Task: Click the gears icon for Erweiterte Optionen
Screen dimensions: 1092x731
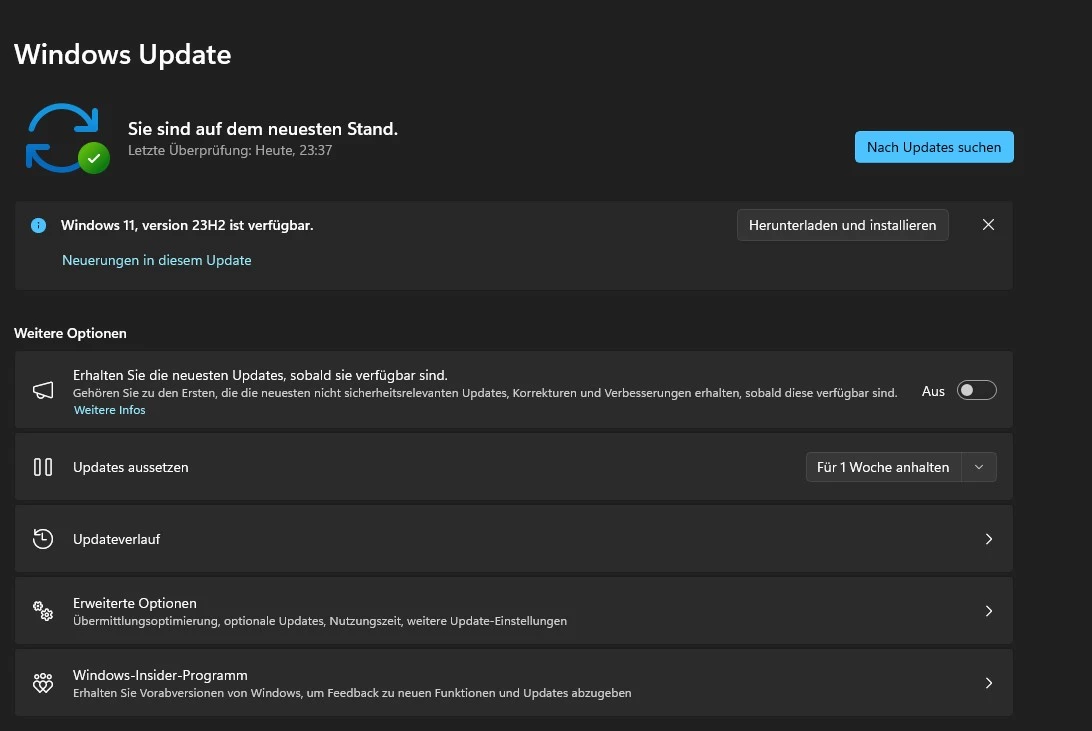Action: (43, 611)
